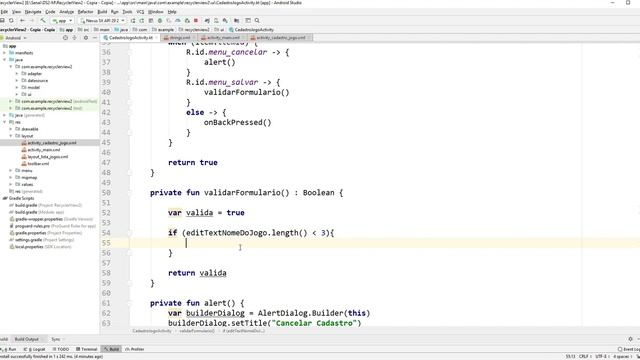Open the Nexus 5X API 29 device dropdown
This screenshot has width=640, height=360.
point(102,20)
